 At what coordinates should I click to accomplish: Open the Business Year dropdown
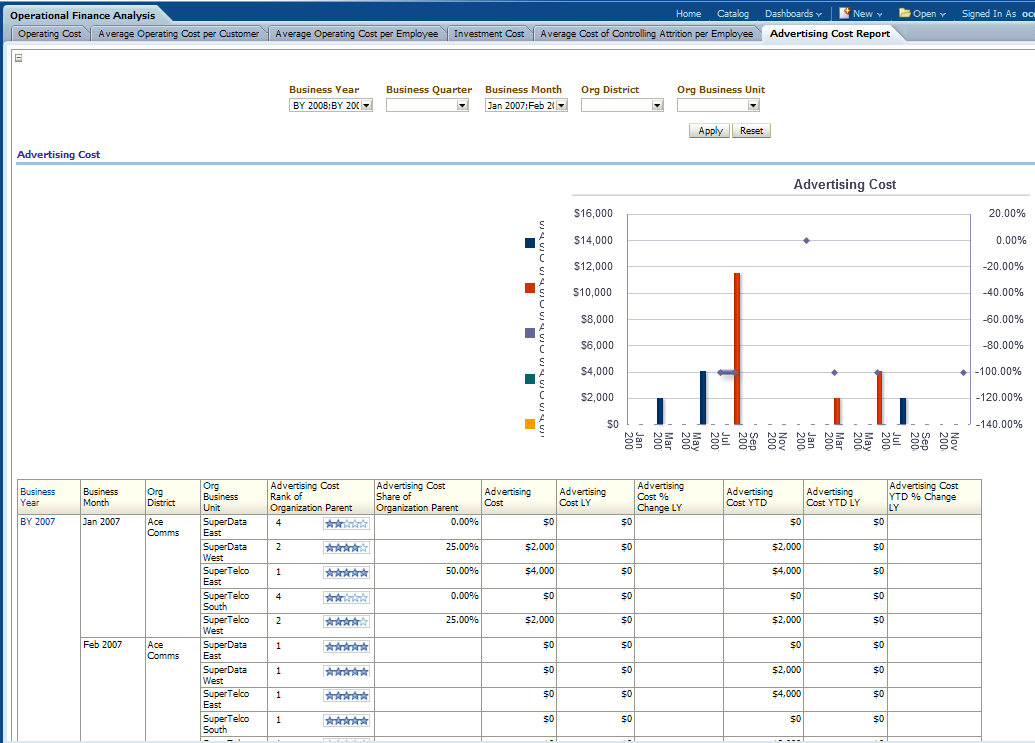pos(367,105)
